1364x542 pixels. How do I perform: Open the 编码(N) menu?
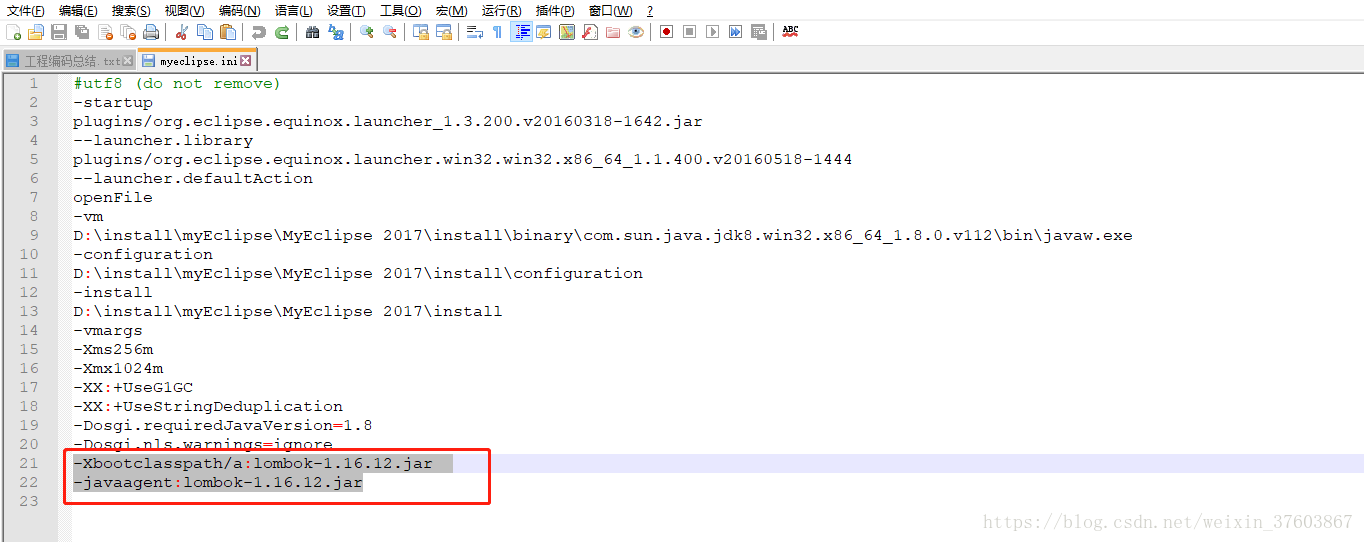click(x=239, y=10)
